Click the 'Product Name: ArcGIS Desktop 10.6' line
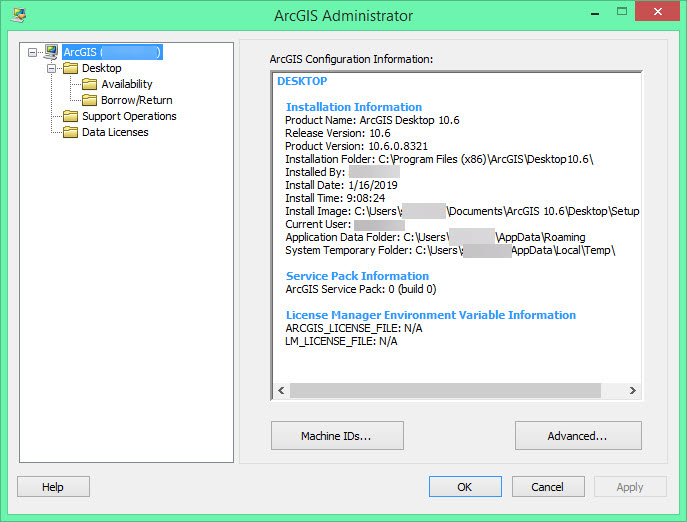Viewport: 687px width, 522px height. tap(372, 120)
